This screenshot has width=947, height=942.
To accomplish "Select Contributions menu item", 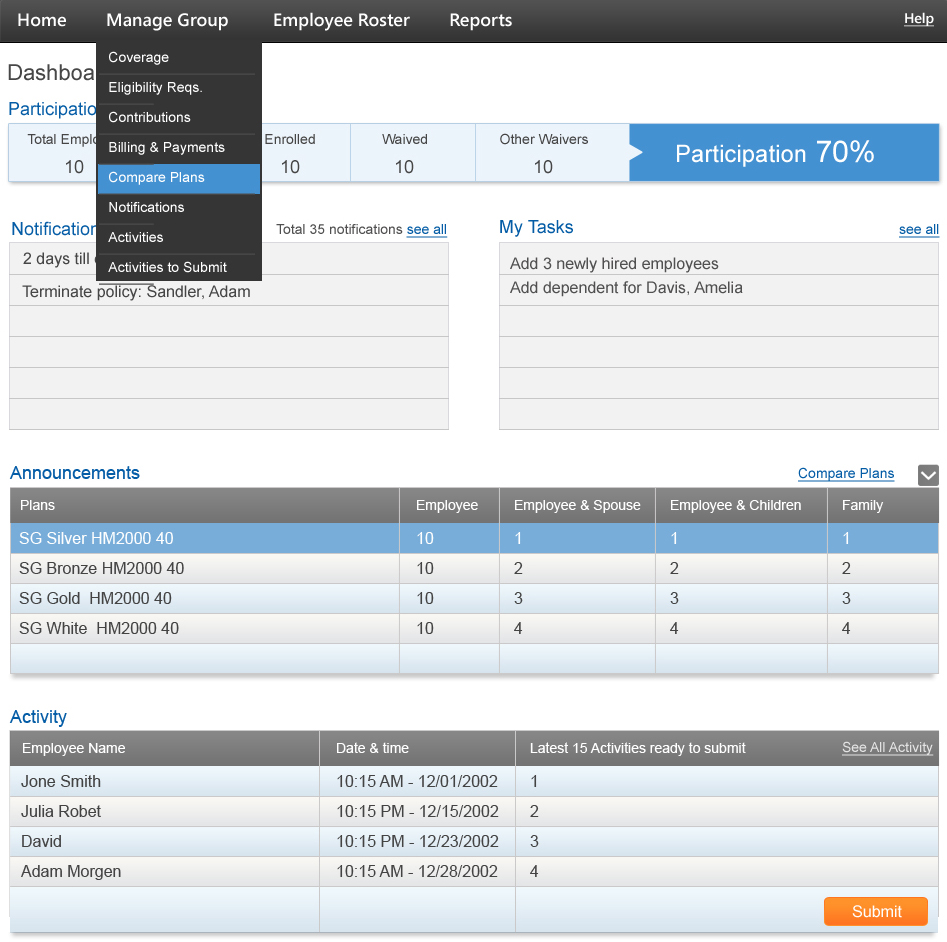I will click(149, 118).
